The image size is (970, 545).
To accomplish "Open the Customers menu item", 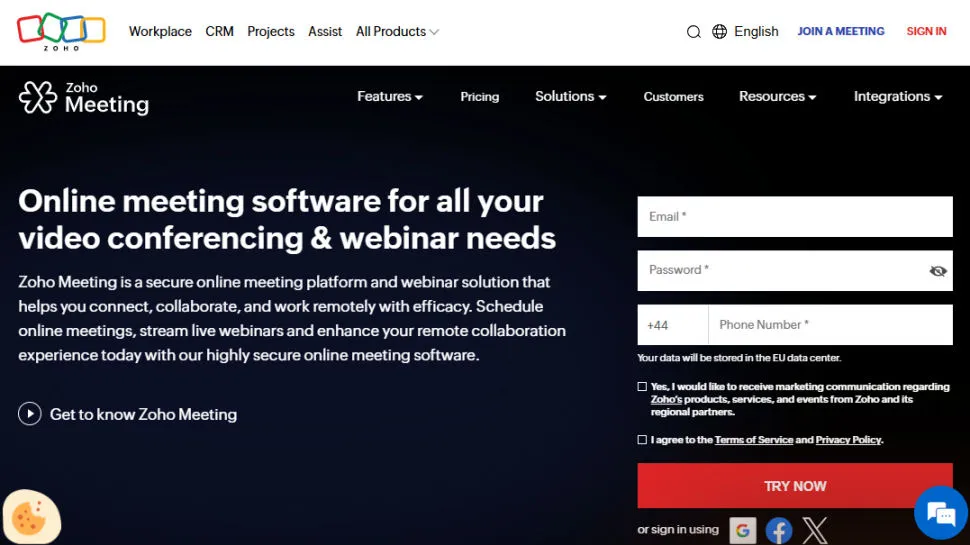I will (673, 97).
